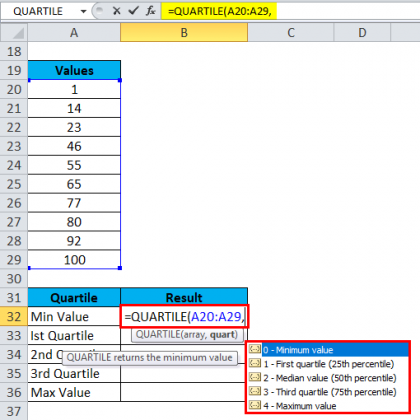Click the quart argument in tooltip
The width and height of the screenshot is (420, 420).
(223, 334)
